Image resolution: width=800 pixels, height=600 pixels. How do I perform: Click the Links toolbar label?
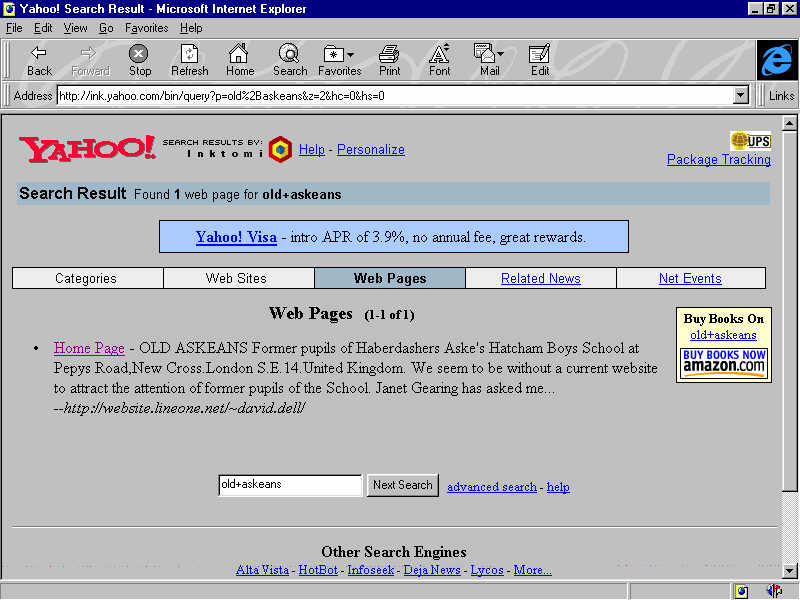(x=781, y=95)
